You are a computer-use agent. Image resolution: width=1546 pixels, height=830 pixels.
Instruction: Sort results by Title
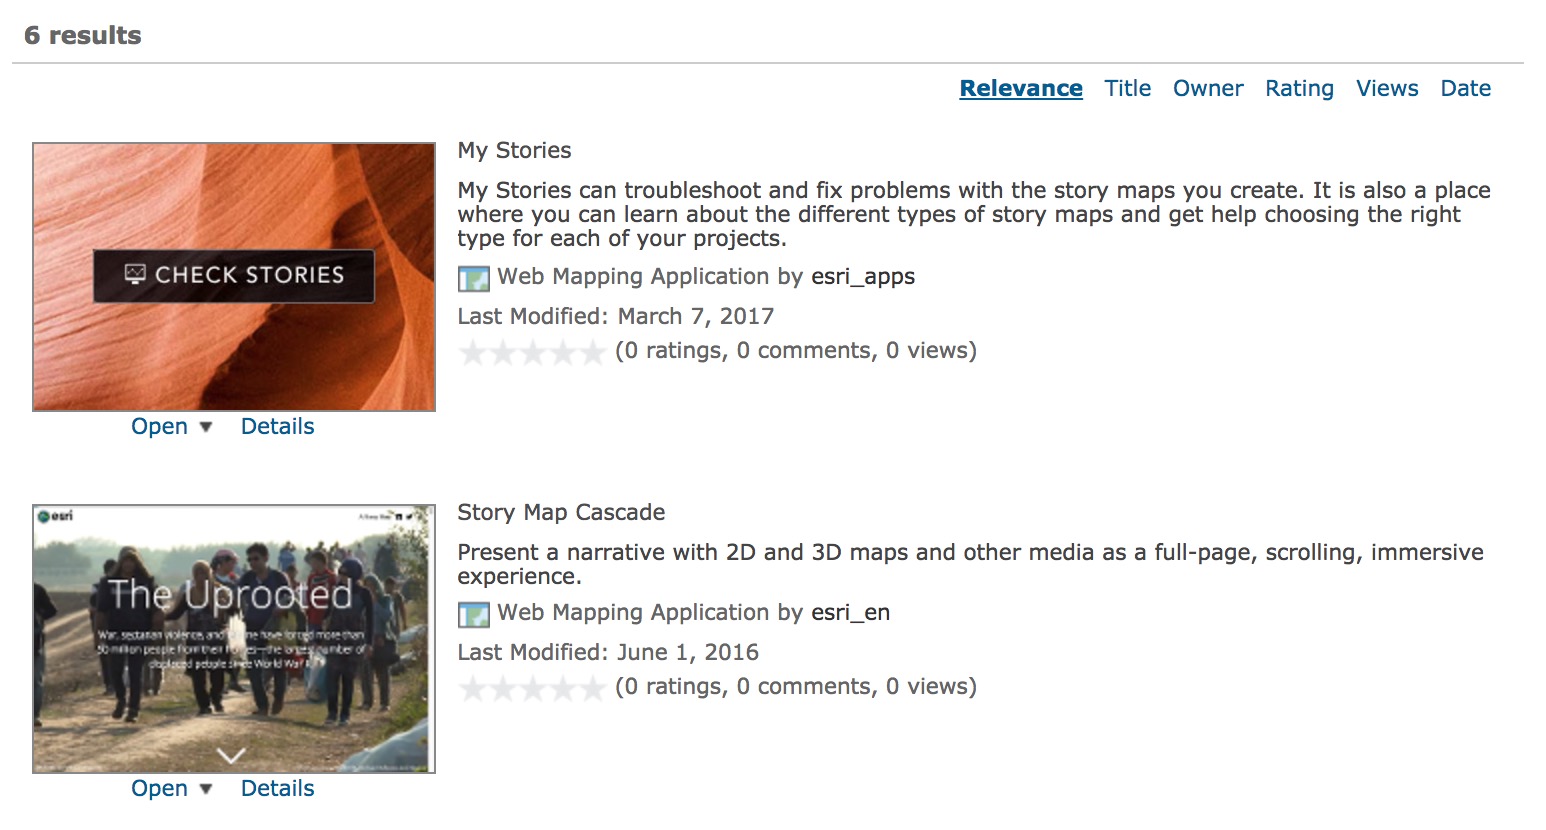click(1127, 88)
